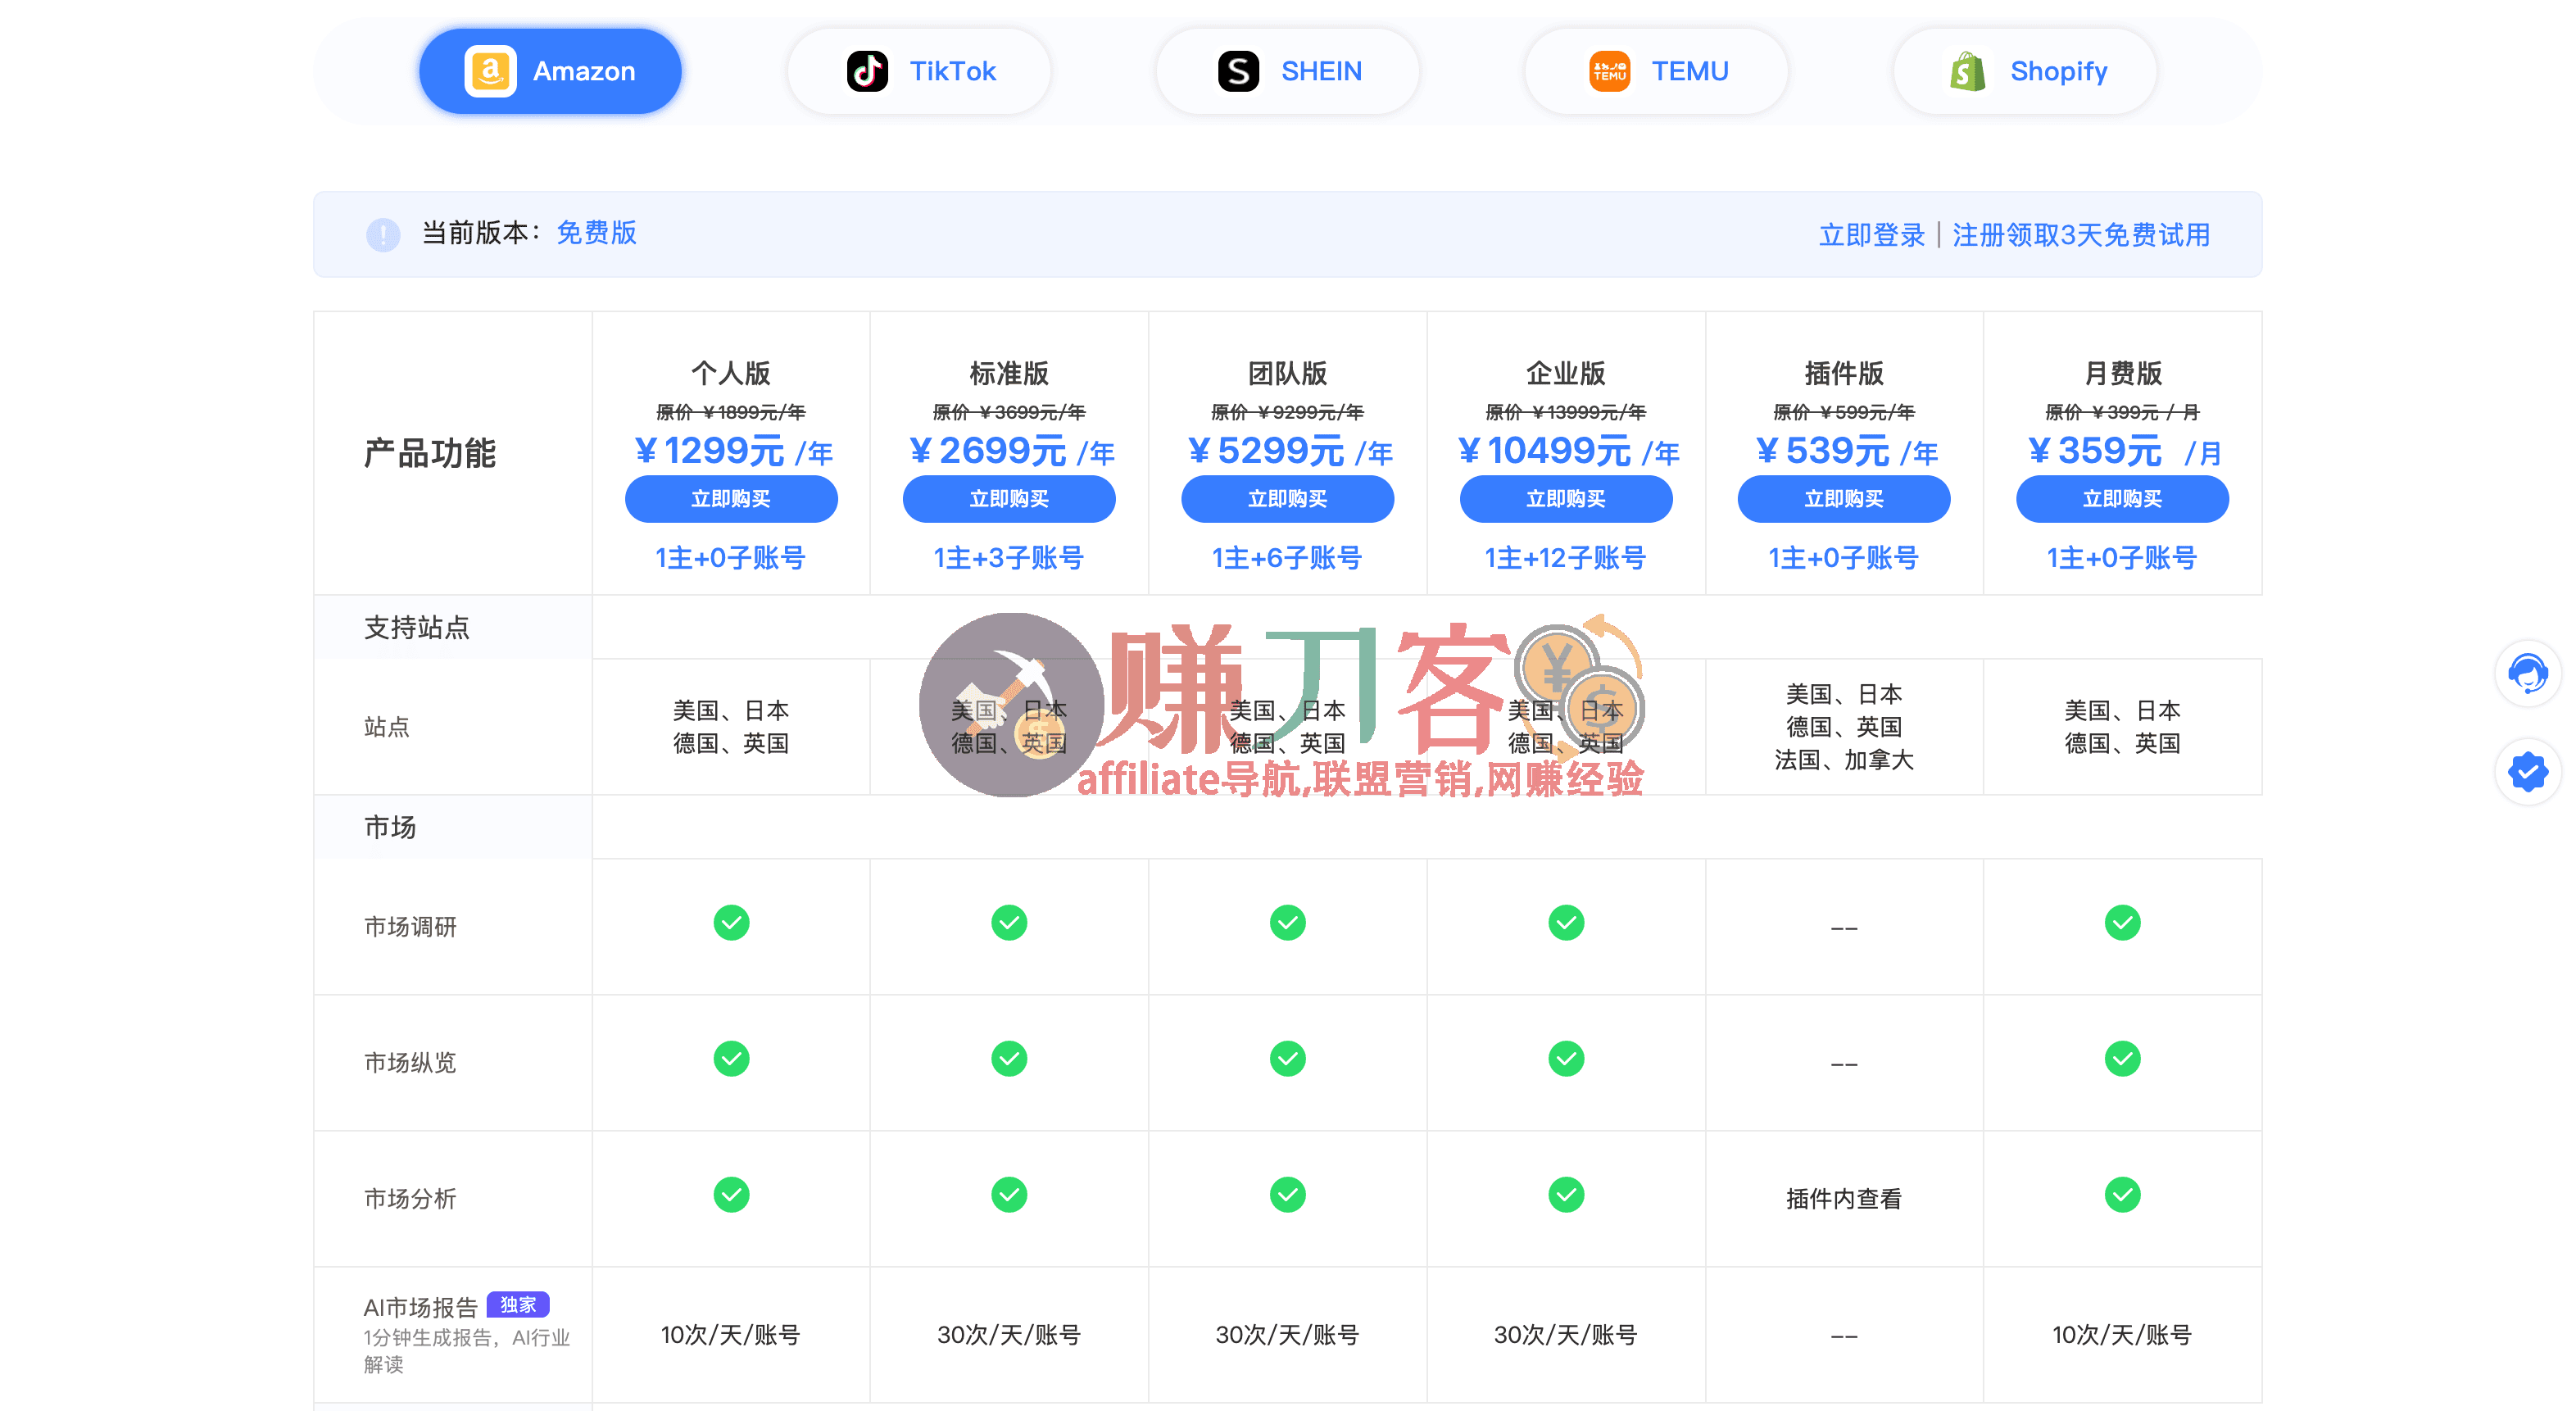This screenshot has width=2576, height=1411.
Task: Buy 团队版 with 立即购买 button
Action: pyautogui.click(x=1287, y=498)
